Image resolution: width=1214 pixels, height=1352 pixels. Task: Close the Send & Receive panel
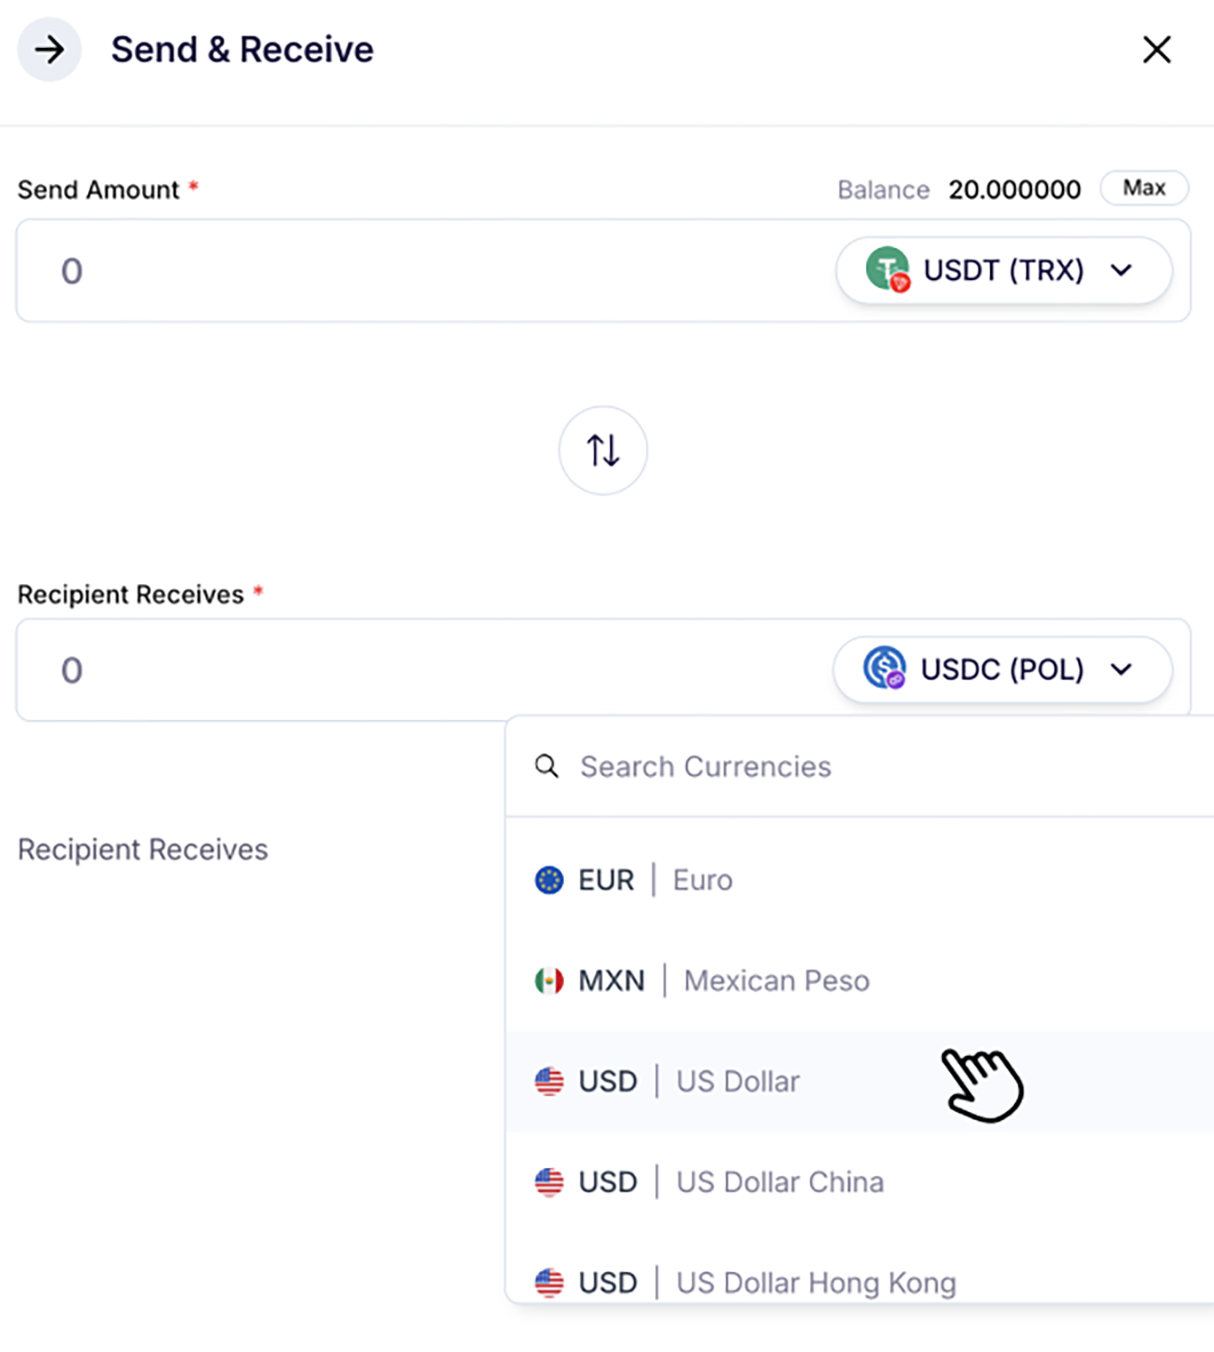coord(1156,49)
